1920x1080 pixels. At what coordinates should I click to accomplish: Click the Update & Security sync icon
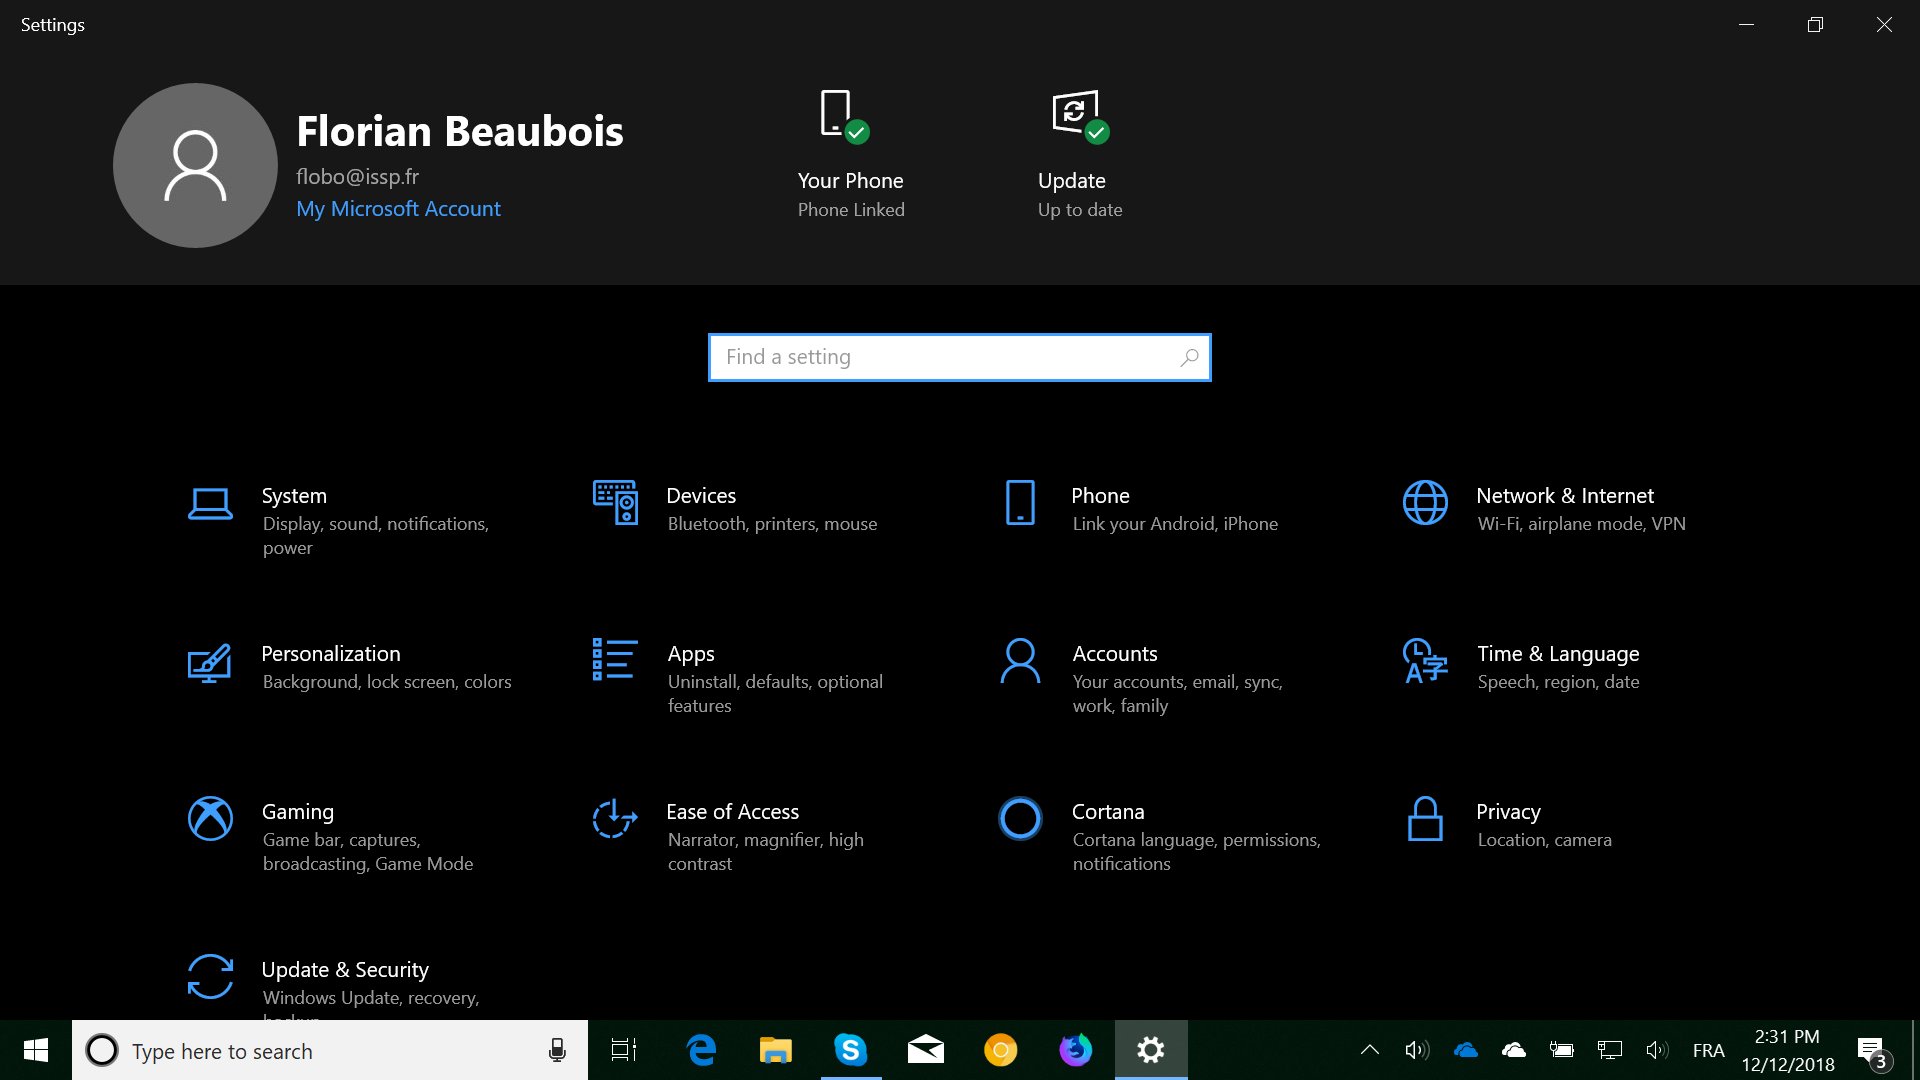point(210,976)
